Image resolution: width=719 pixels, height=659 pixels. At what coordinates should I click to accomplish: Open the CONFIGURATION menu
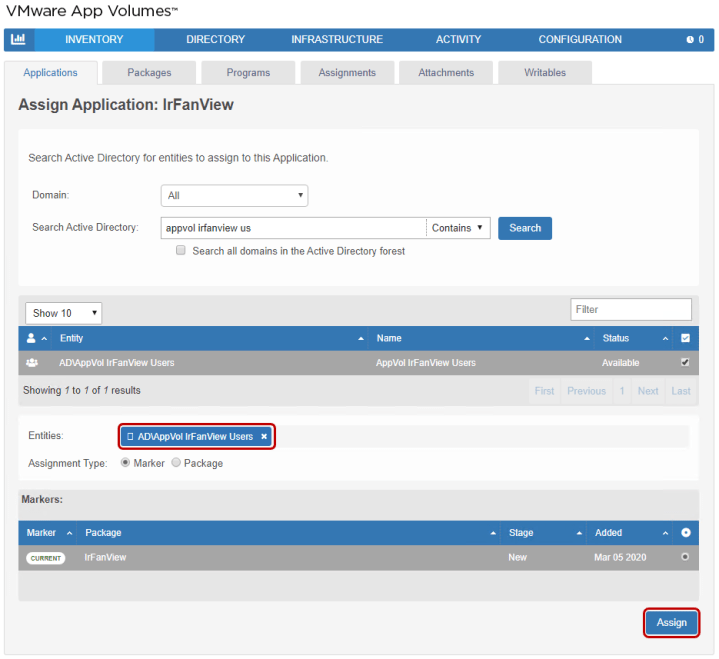pos(580,40)
